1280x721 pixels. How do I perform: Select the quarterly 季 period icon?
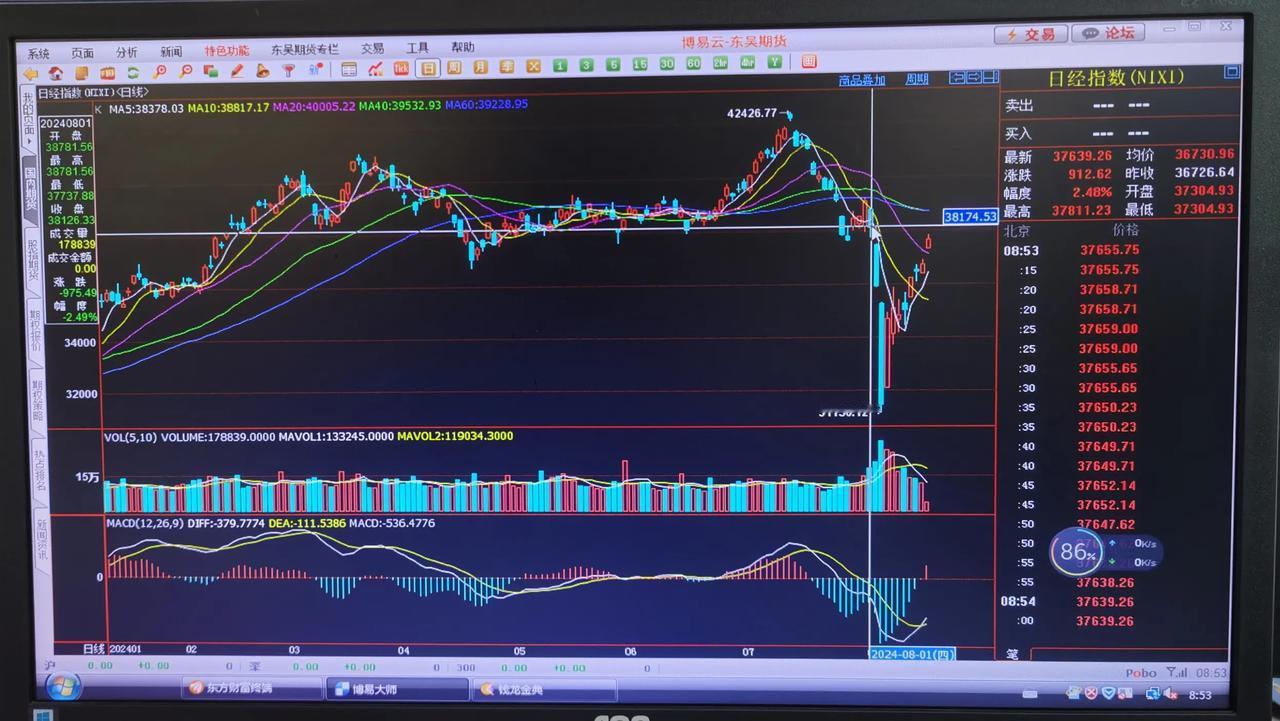click(x=507, y=67)
